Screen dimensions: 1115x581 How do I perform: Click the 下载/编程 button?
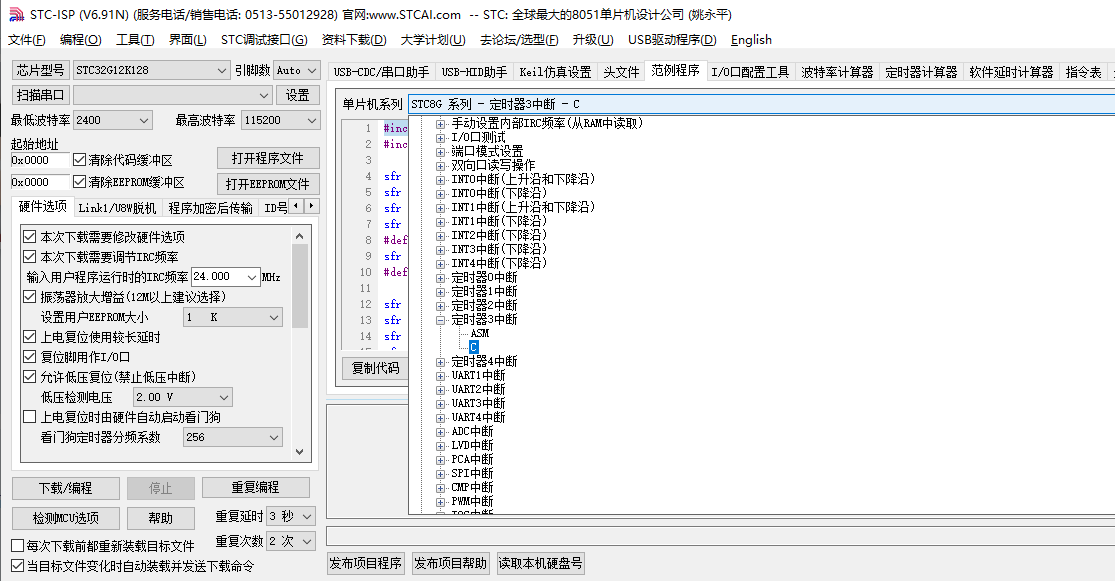click(65, 488)
